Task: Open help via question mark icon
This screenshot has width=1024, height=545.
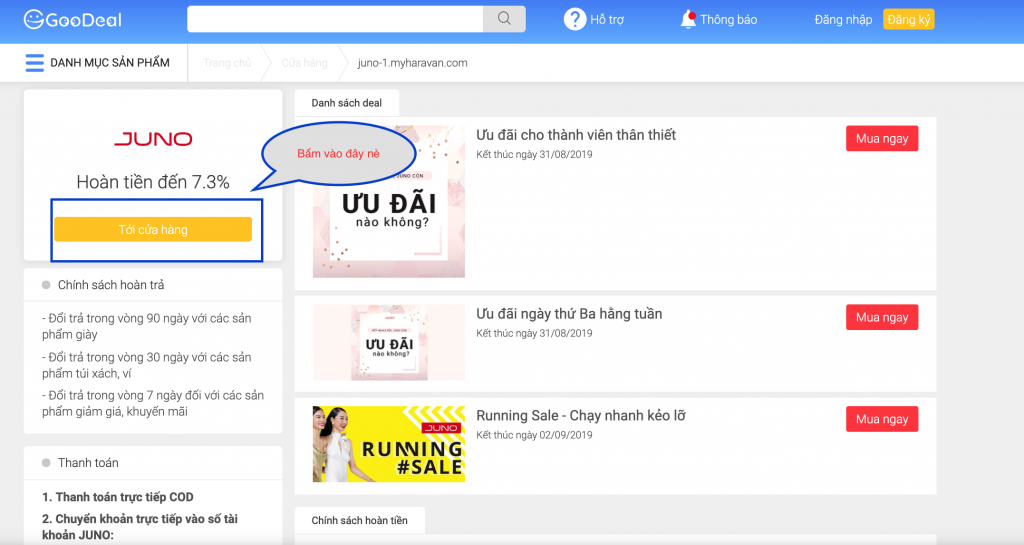Action: (575, 20)
